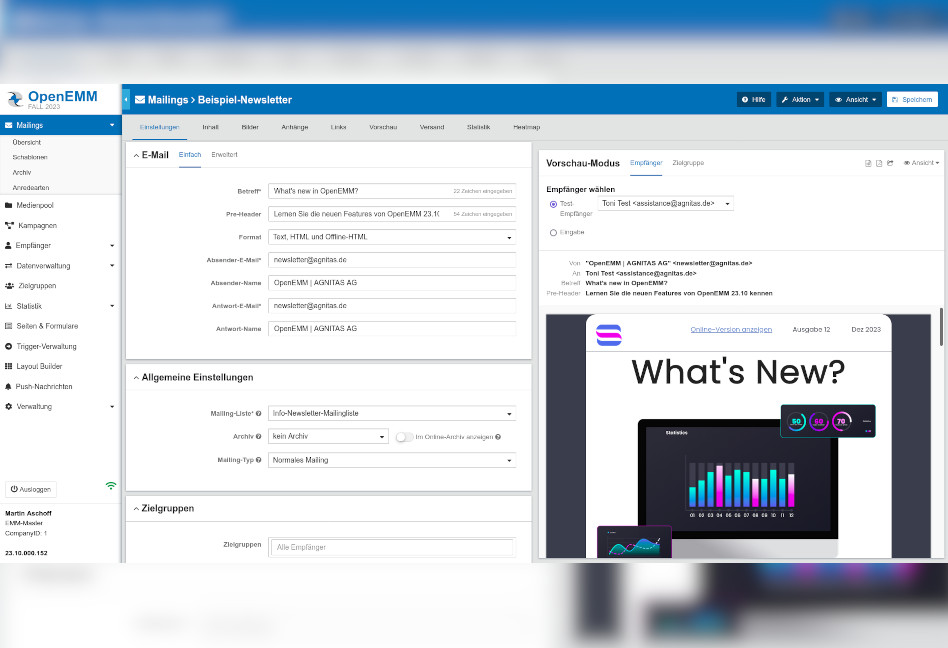Open the Format dropdown

pos(392,237)
